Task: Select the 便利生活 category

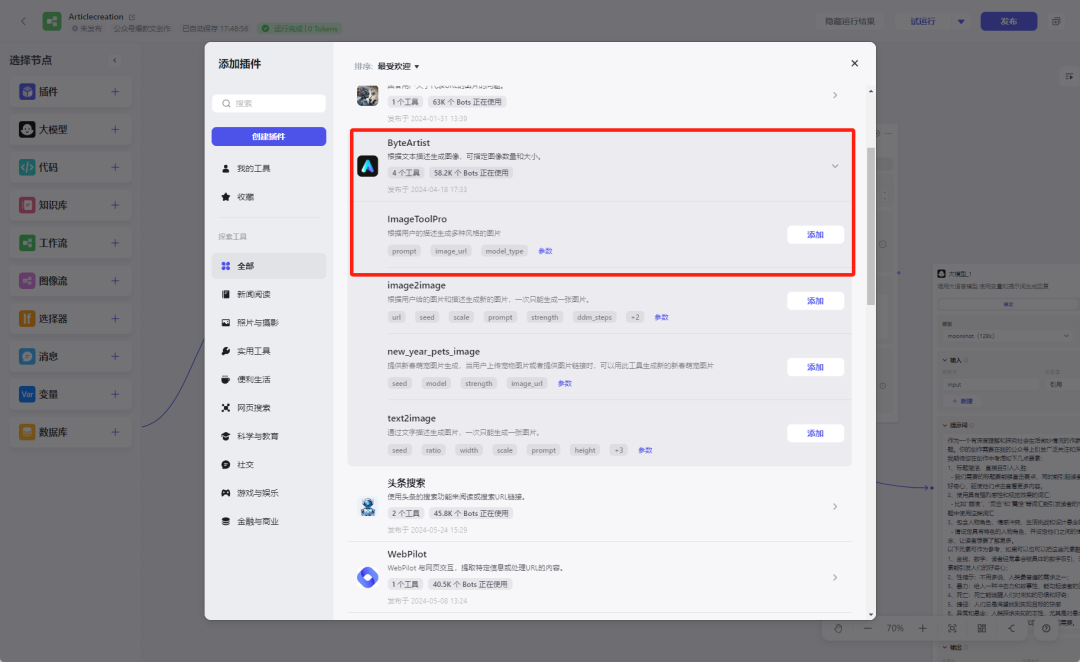Action: pyautogui.click(x=269, y=380)
